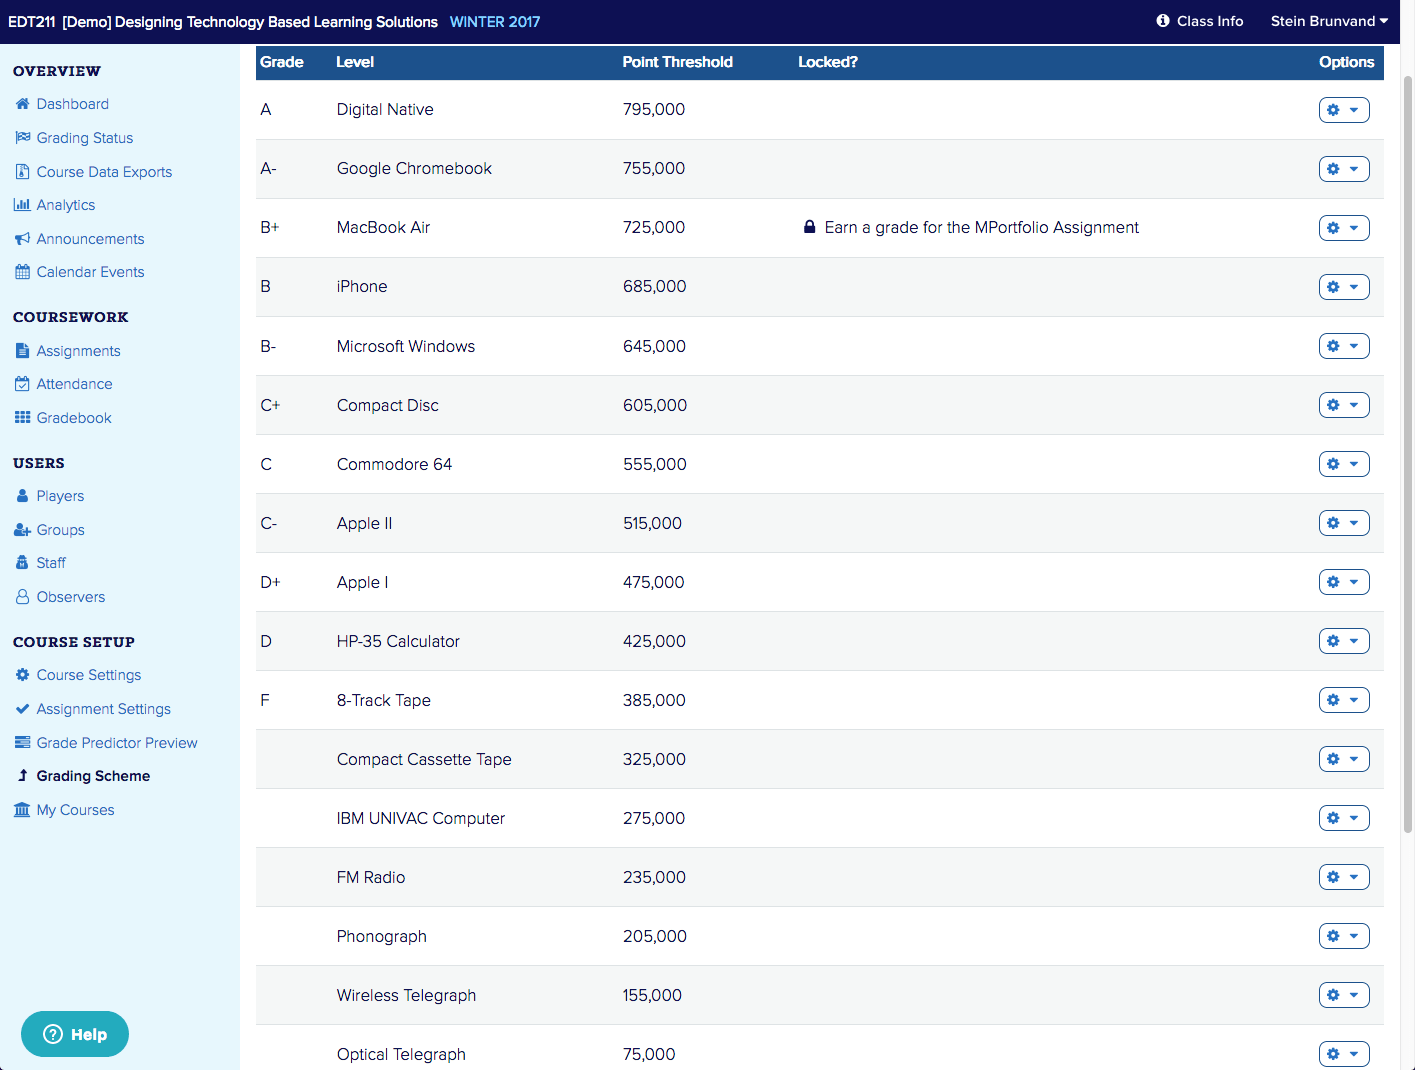The image size is (1415, 1070).
Task: Click the Point Threshold column header
Action: tap(678, 62)
